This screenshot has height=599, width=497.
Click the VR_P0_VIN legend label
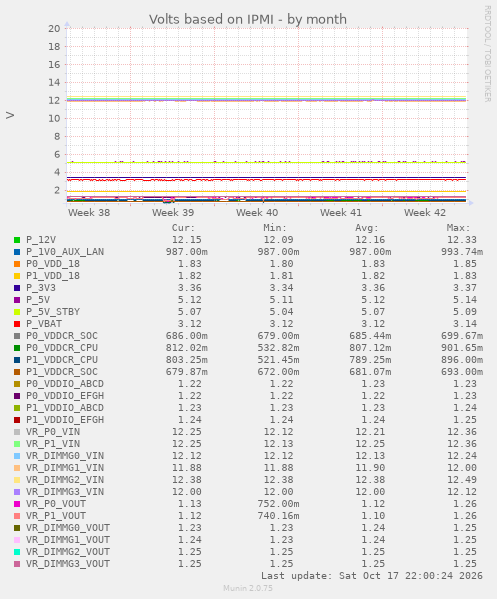tap(53, 432)
